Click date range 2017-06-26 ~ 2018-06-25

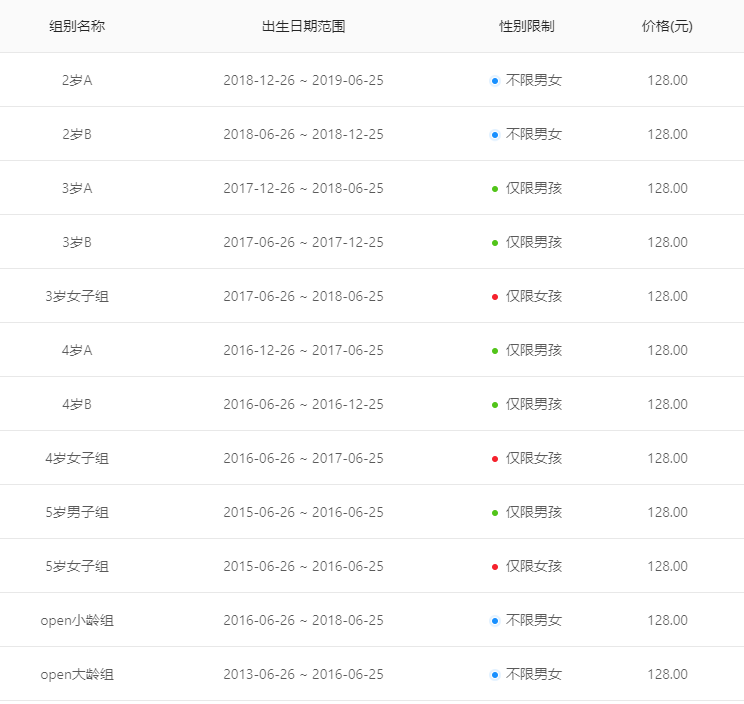click(x=304, y=296)
